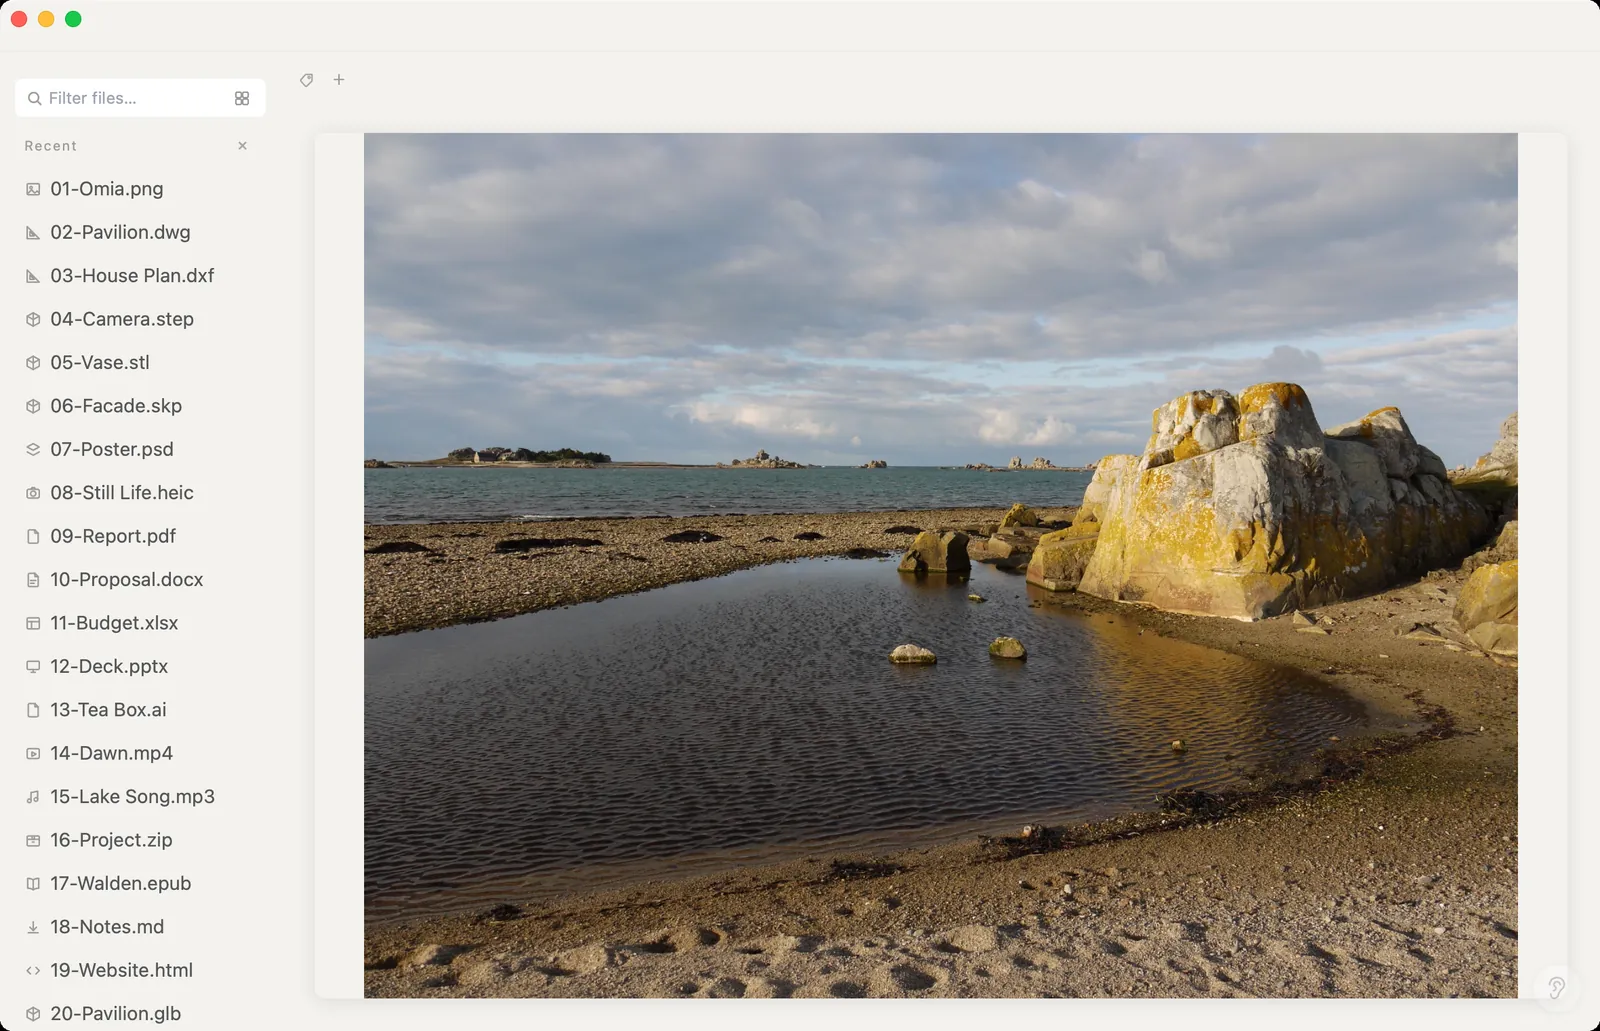
Task: Click the layers icon beside 07-Poster.psd
Action: 33,450
